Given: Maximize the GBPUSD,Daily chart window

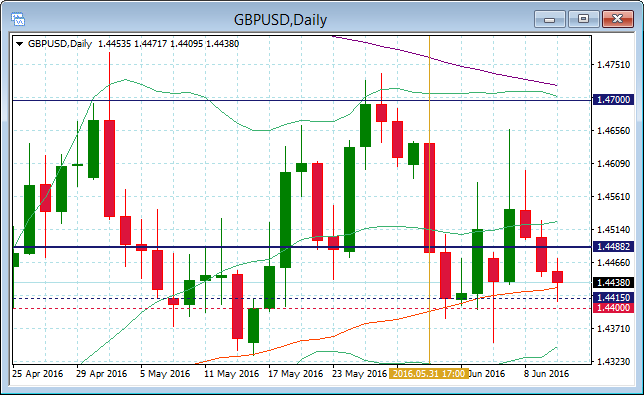Looking at the screenshot, I should pyautogui.click(x=583, y=19).
